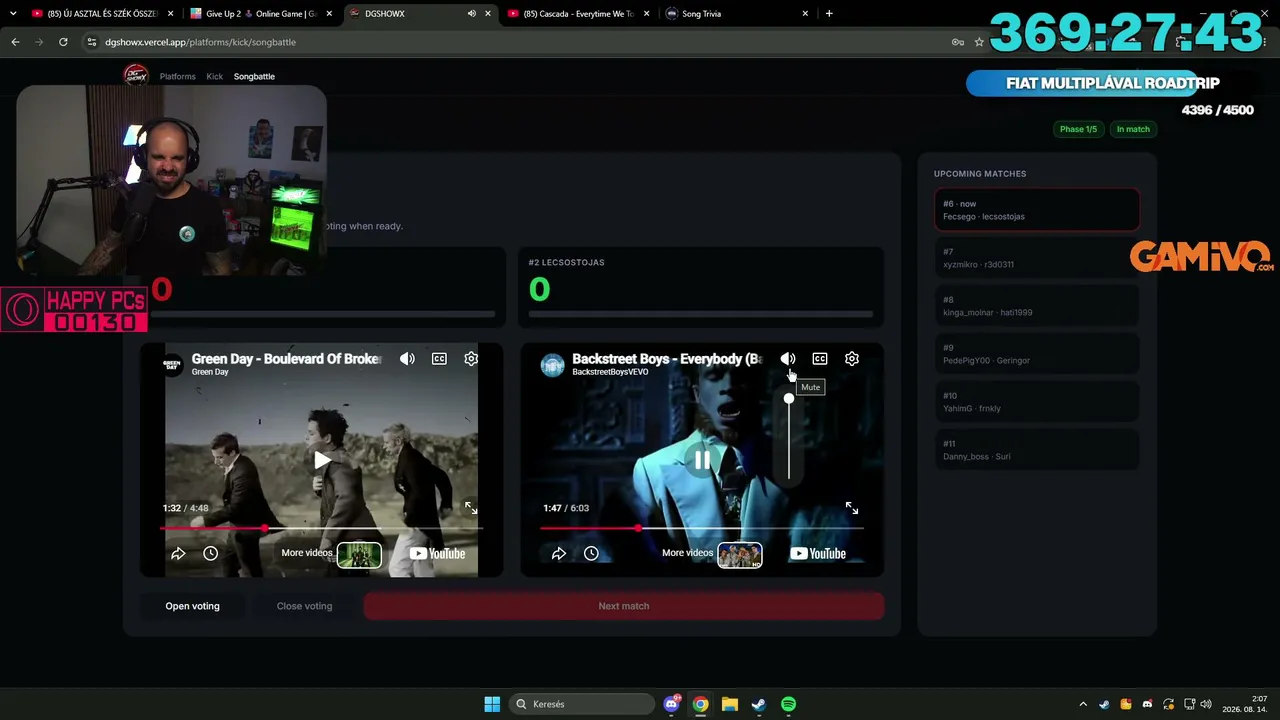The width and height of the screenshot is (1280, 720).
Task: Go back to the previous page
Action: tap(15, 42)
